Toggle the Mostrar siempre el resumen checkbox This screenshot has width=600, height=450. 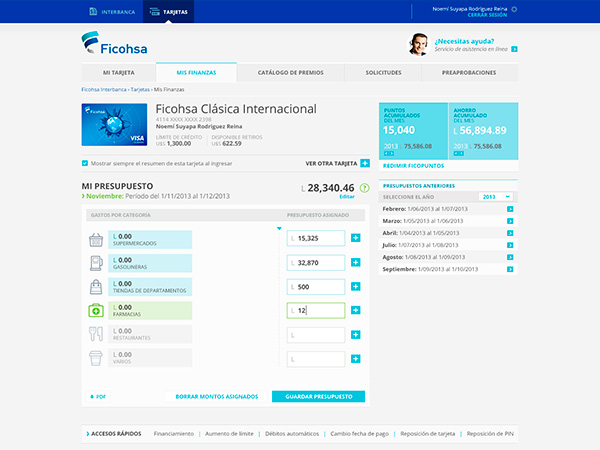pos(85,163)
